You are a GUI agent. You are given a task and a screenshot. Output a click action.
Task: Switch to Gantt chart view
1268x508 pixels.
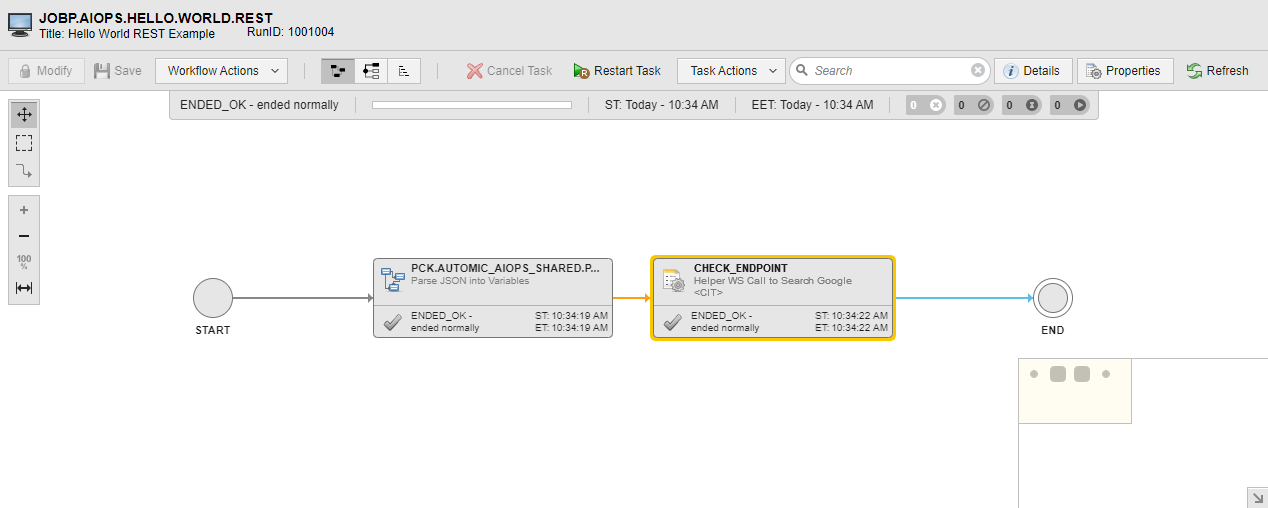tap(404, 71)
